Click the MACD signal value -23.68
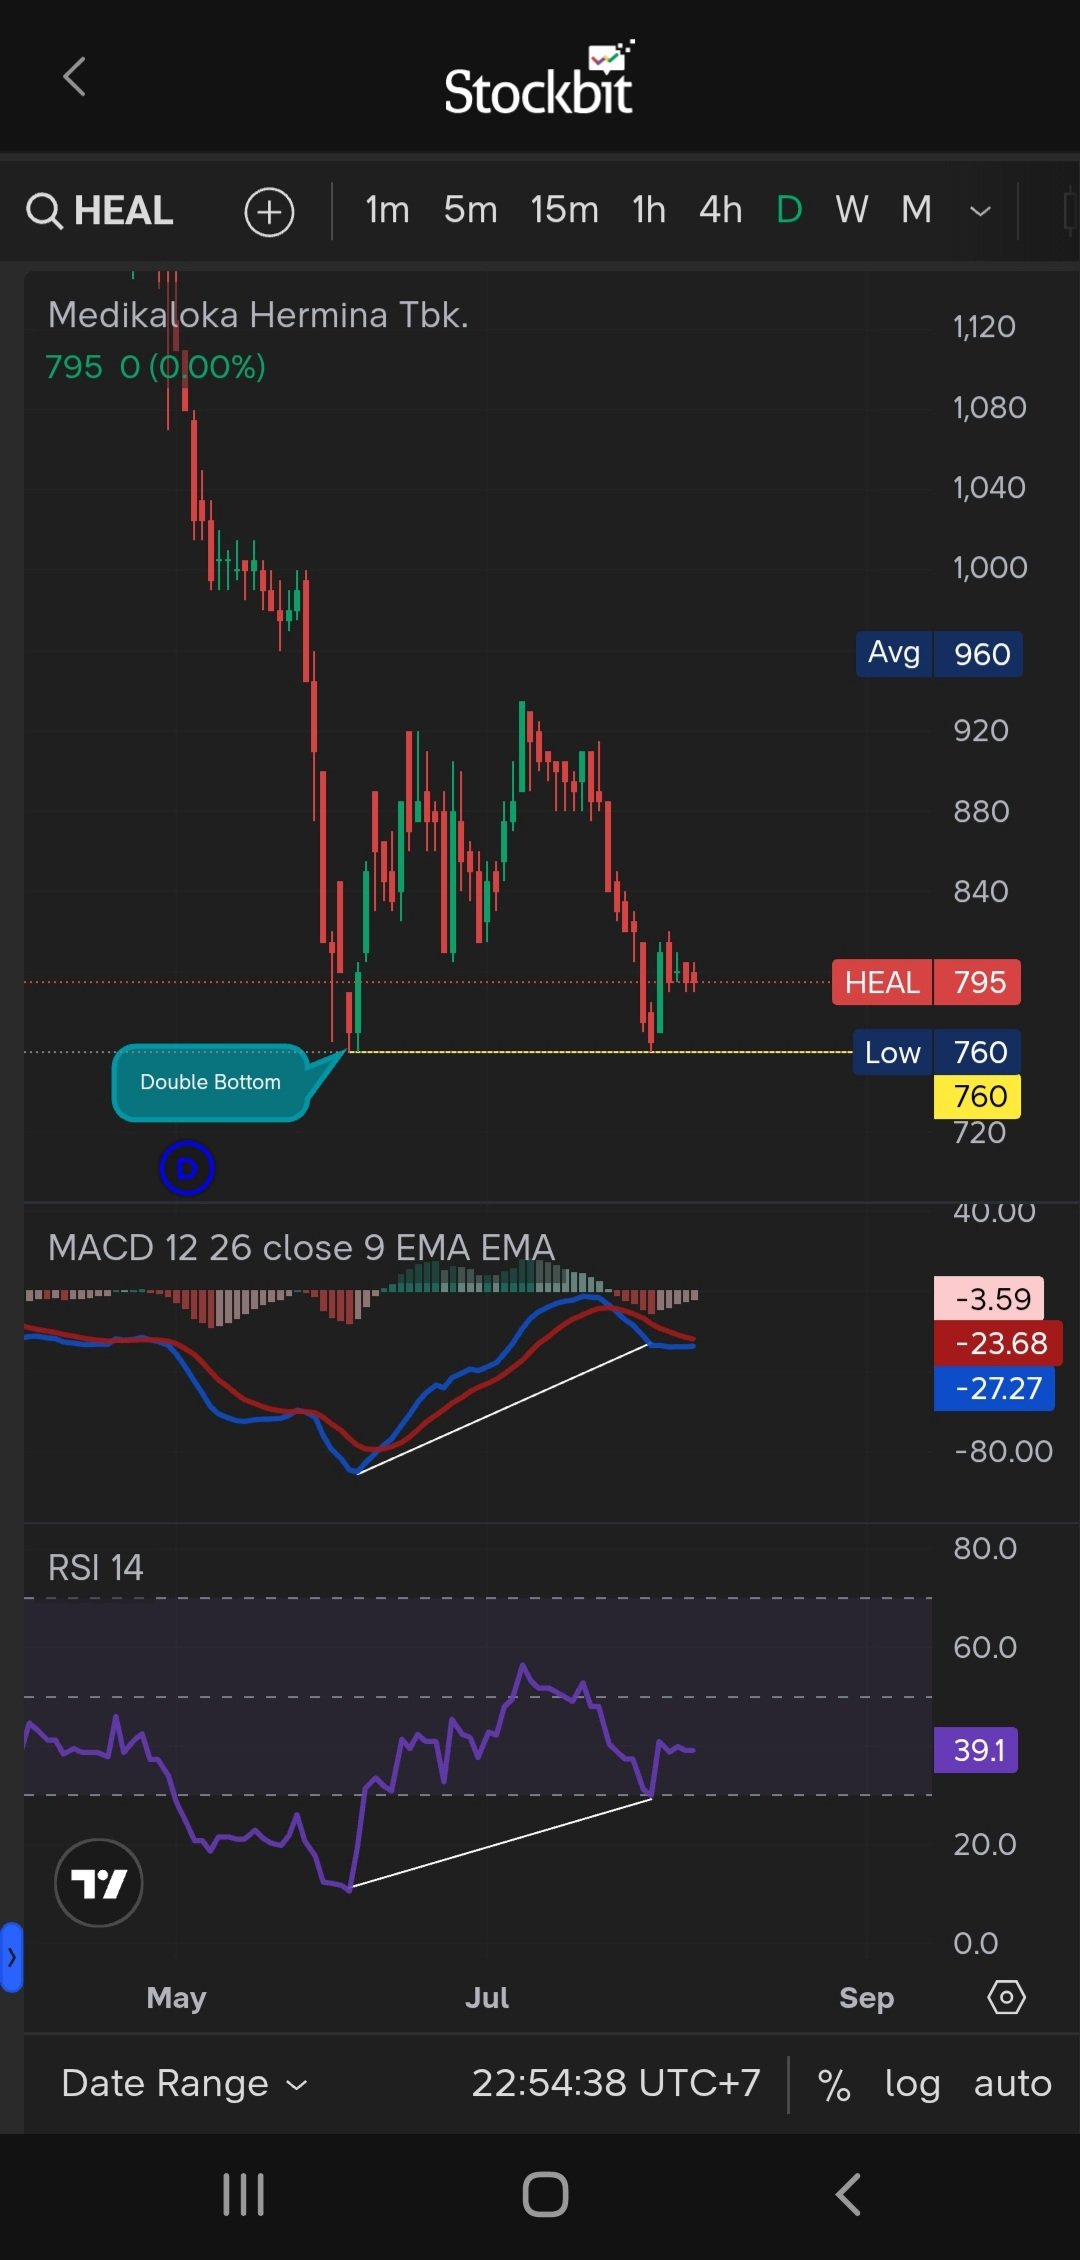 [998, 1343]
